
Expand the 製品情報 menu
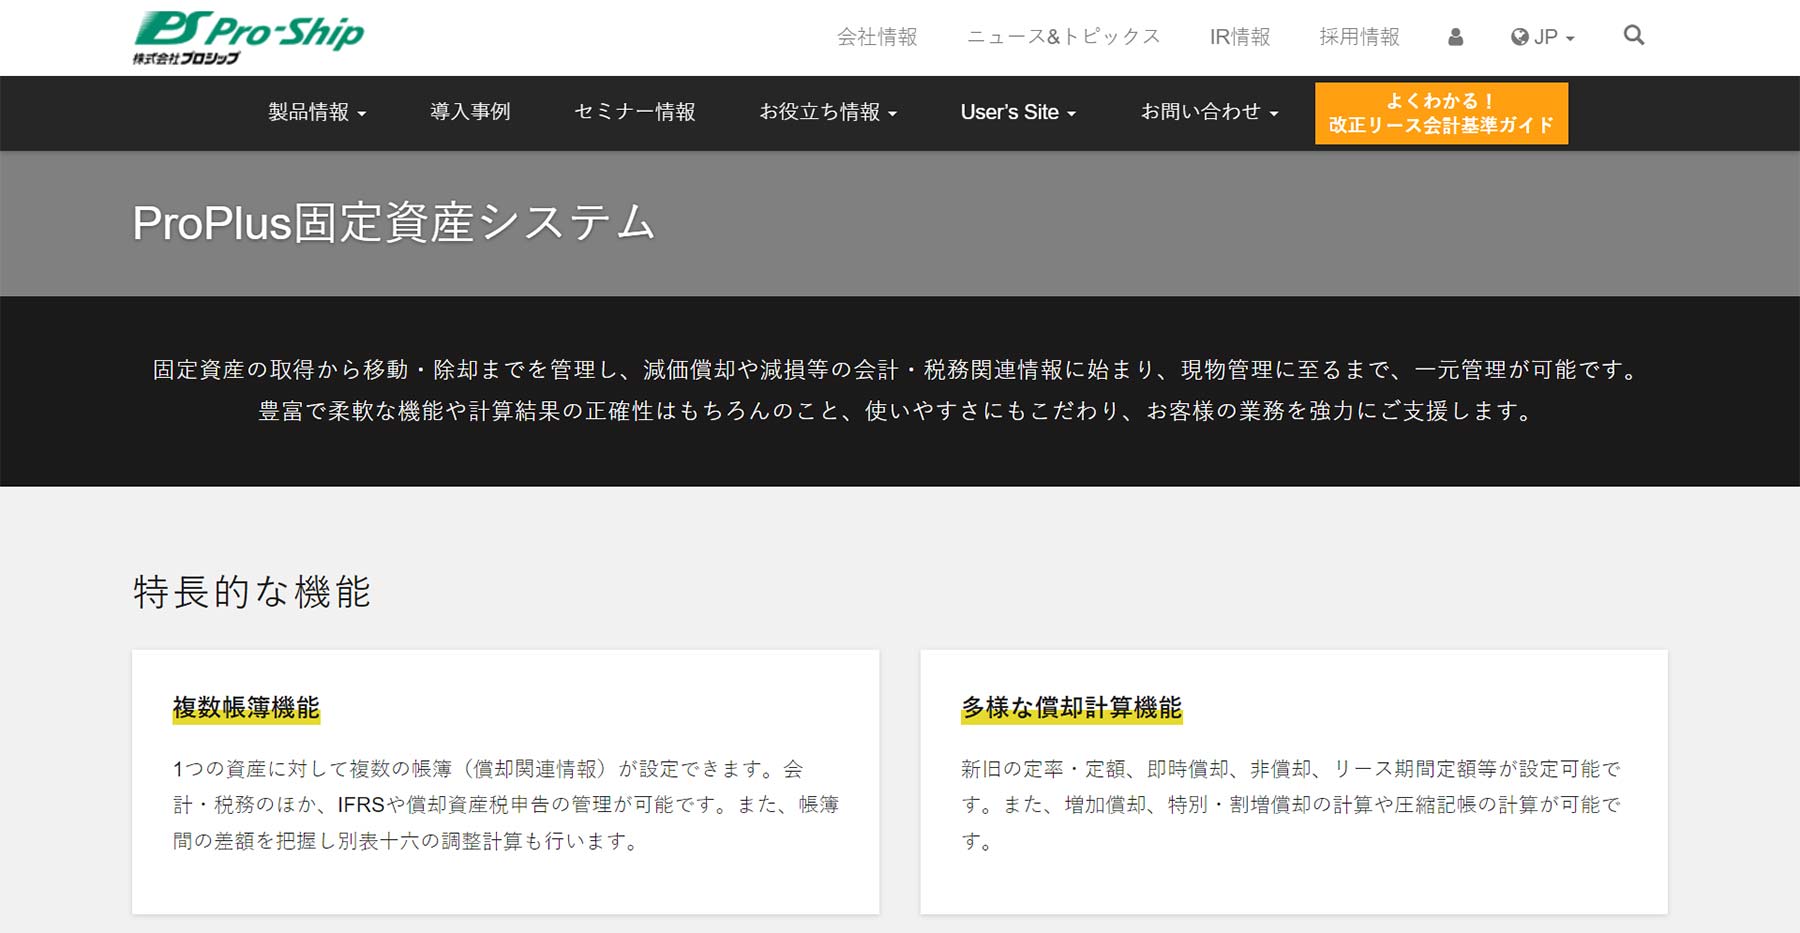(x=317, y=112)
